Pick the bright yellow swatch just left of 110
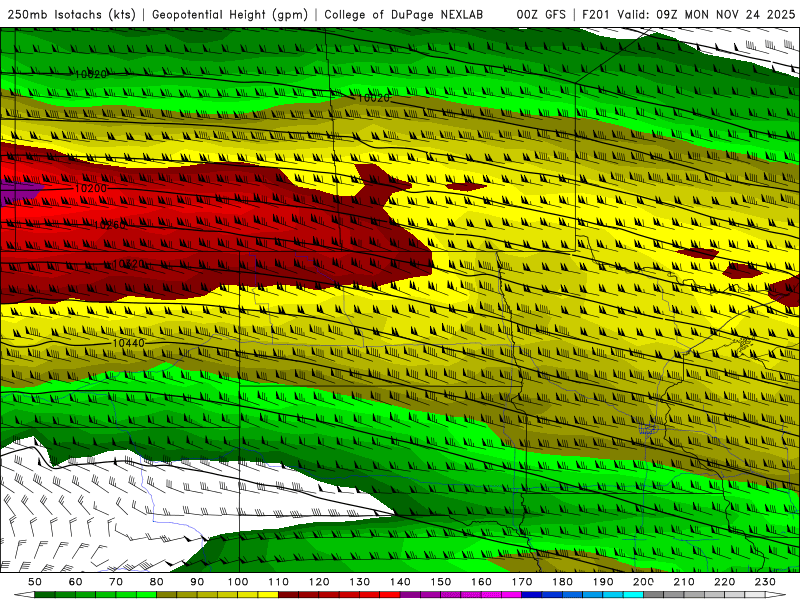Screen dimensions: 800x600 [268, 595]
